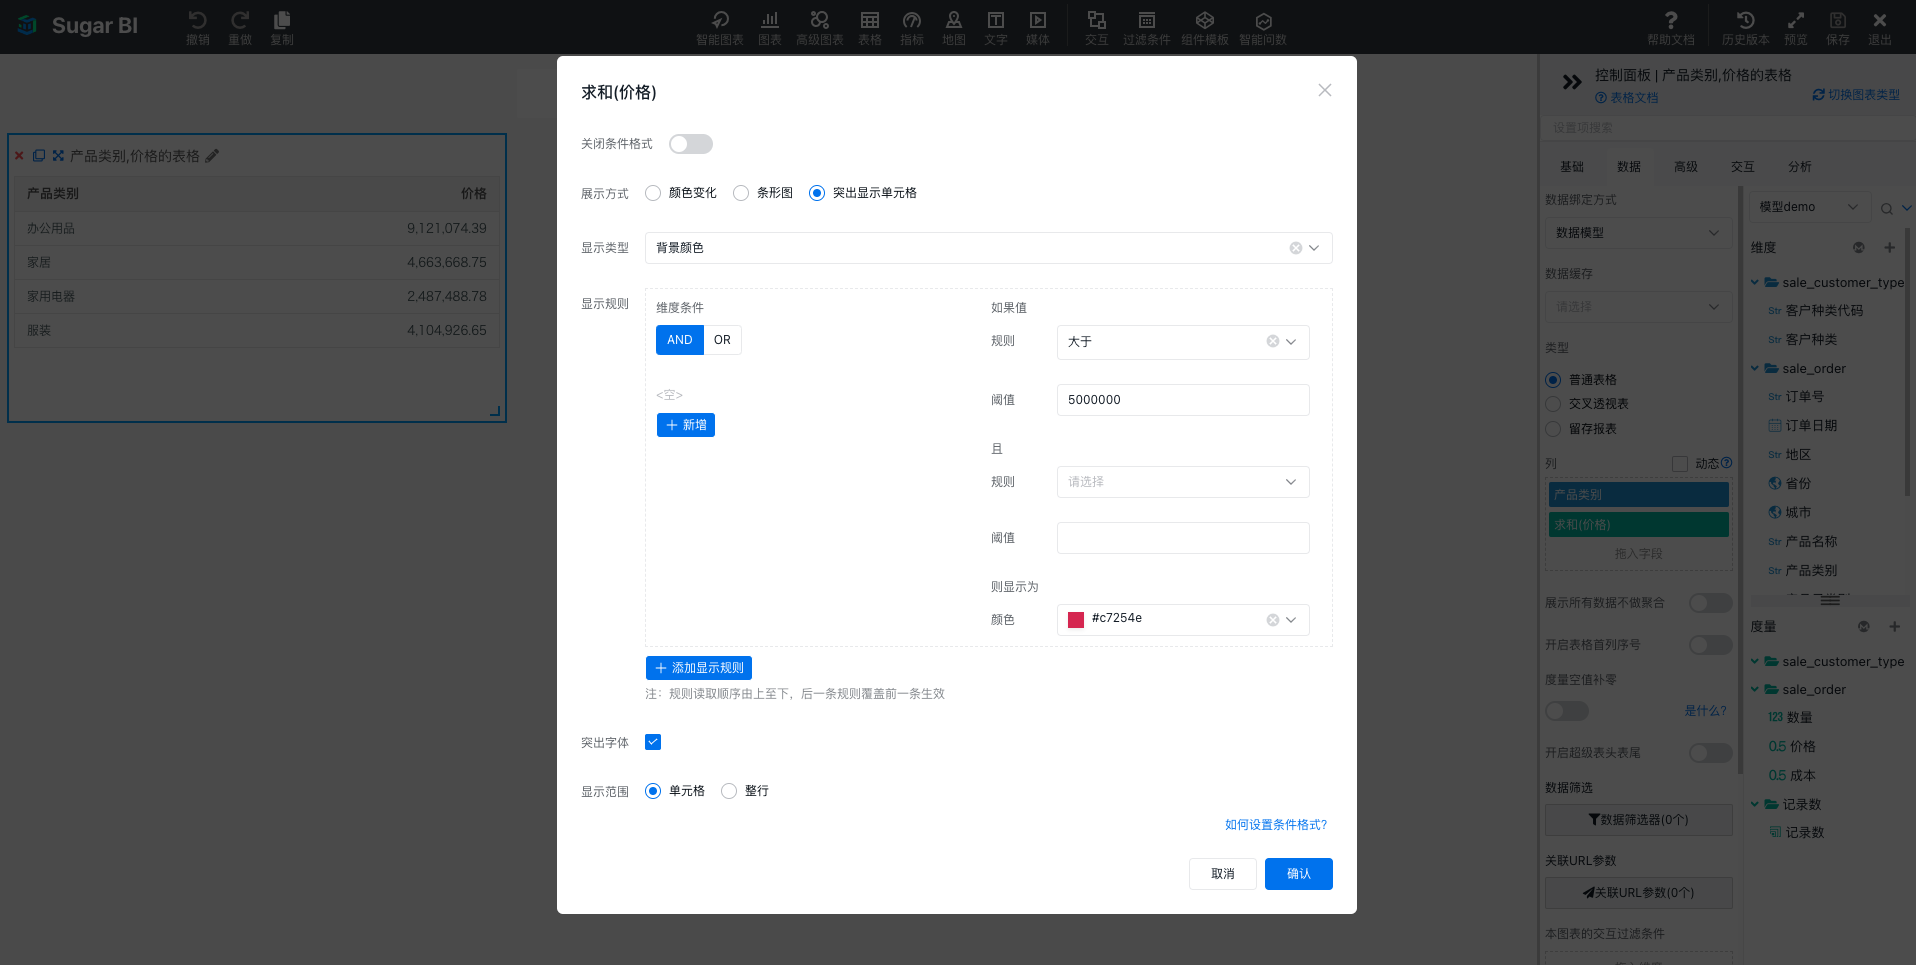
Task: Click the empty second 阈值 input field
Action: (1183, 538)
